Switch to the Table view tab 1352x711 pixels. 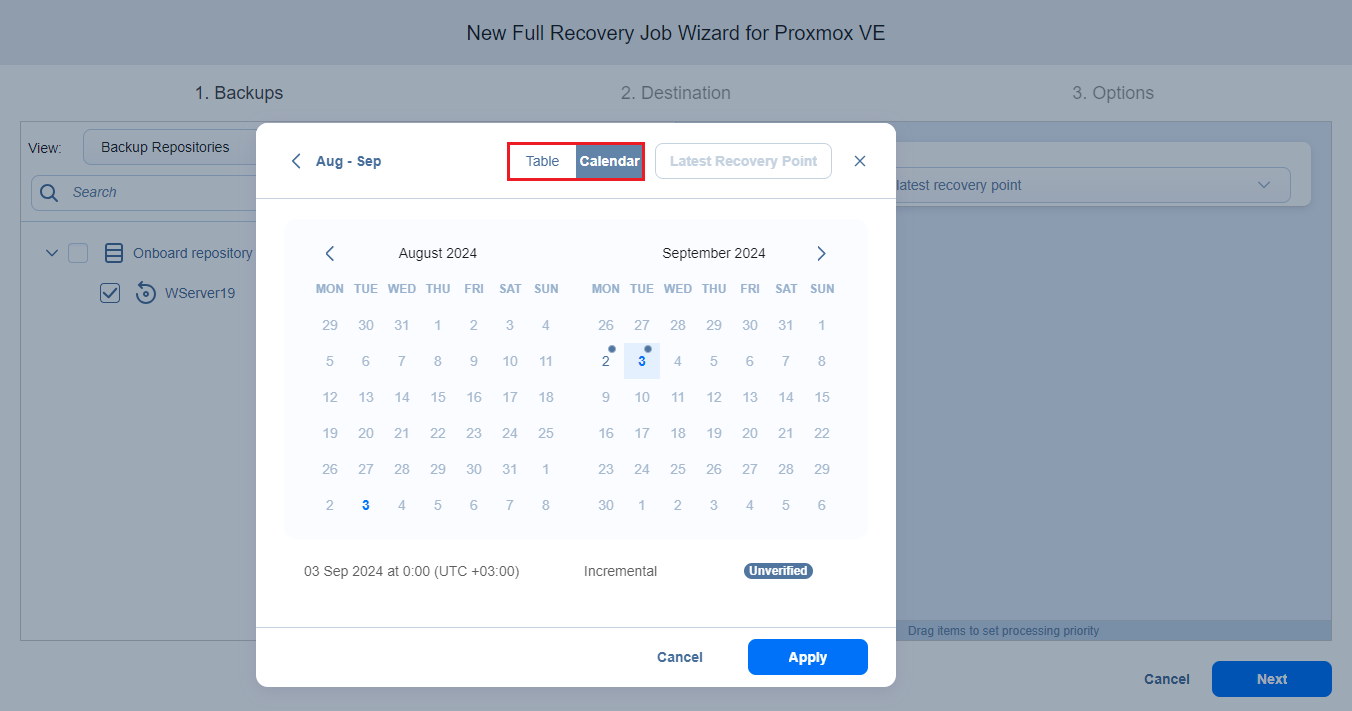click(542, 161)
